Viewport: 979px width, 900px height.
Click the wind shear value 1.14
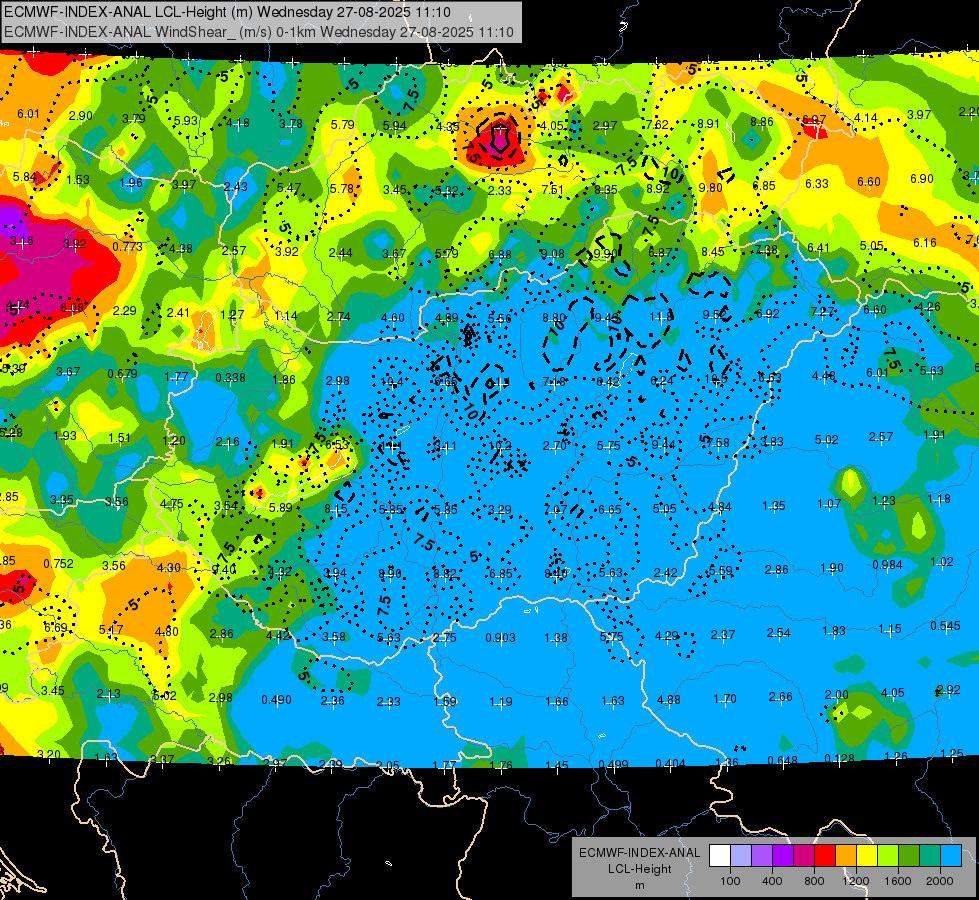[x=286, y=316]
